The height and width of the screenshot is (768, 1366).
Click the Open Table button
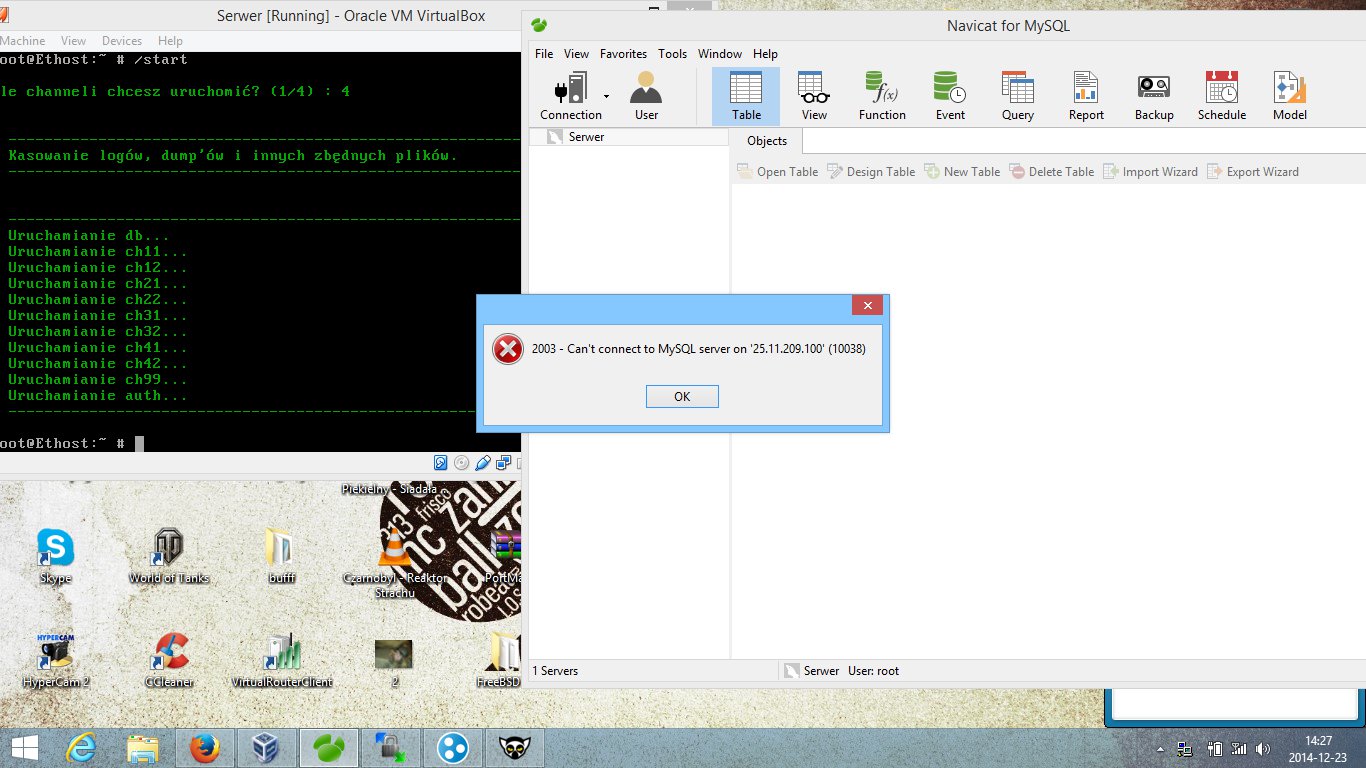point(777,172)
